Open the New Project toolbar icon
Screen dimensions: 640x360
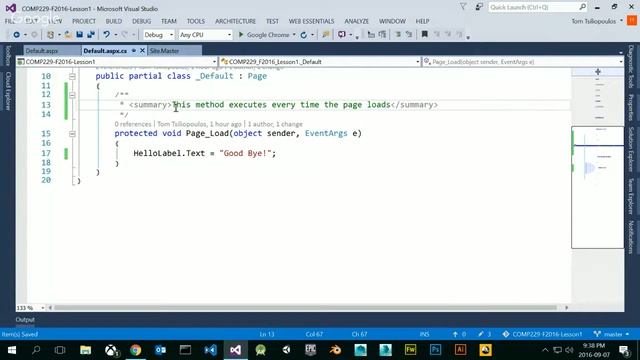pyautogui.click(x=50, y=35)
